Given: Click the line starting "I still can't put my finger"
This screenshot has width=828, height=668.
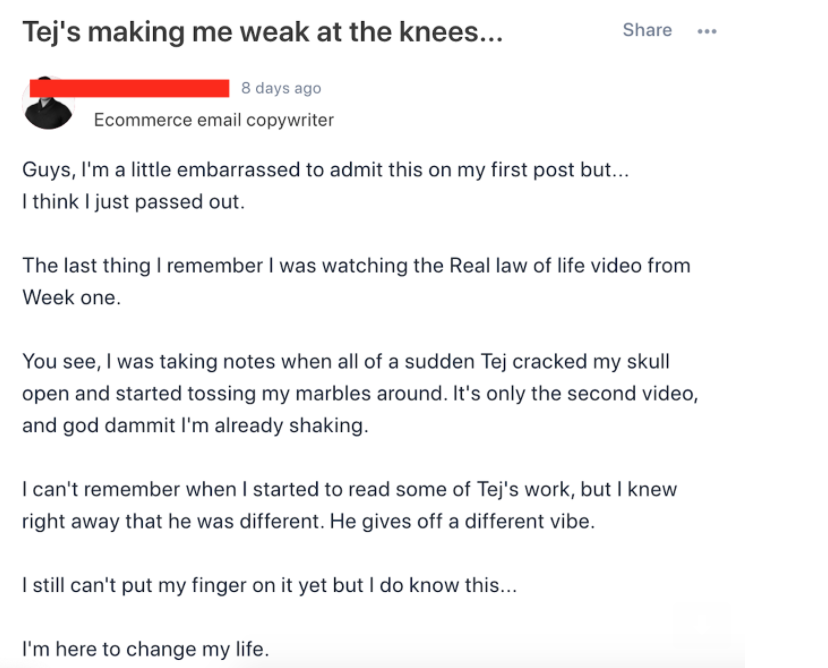Looking at the screenshot, I should 270,586.
